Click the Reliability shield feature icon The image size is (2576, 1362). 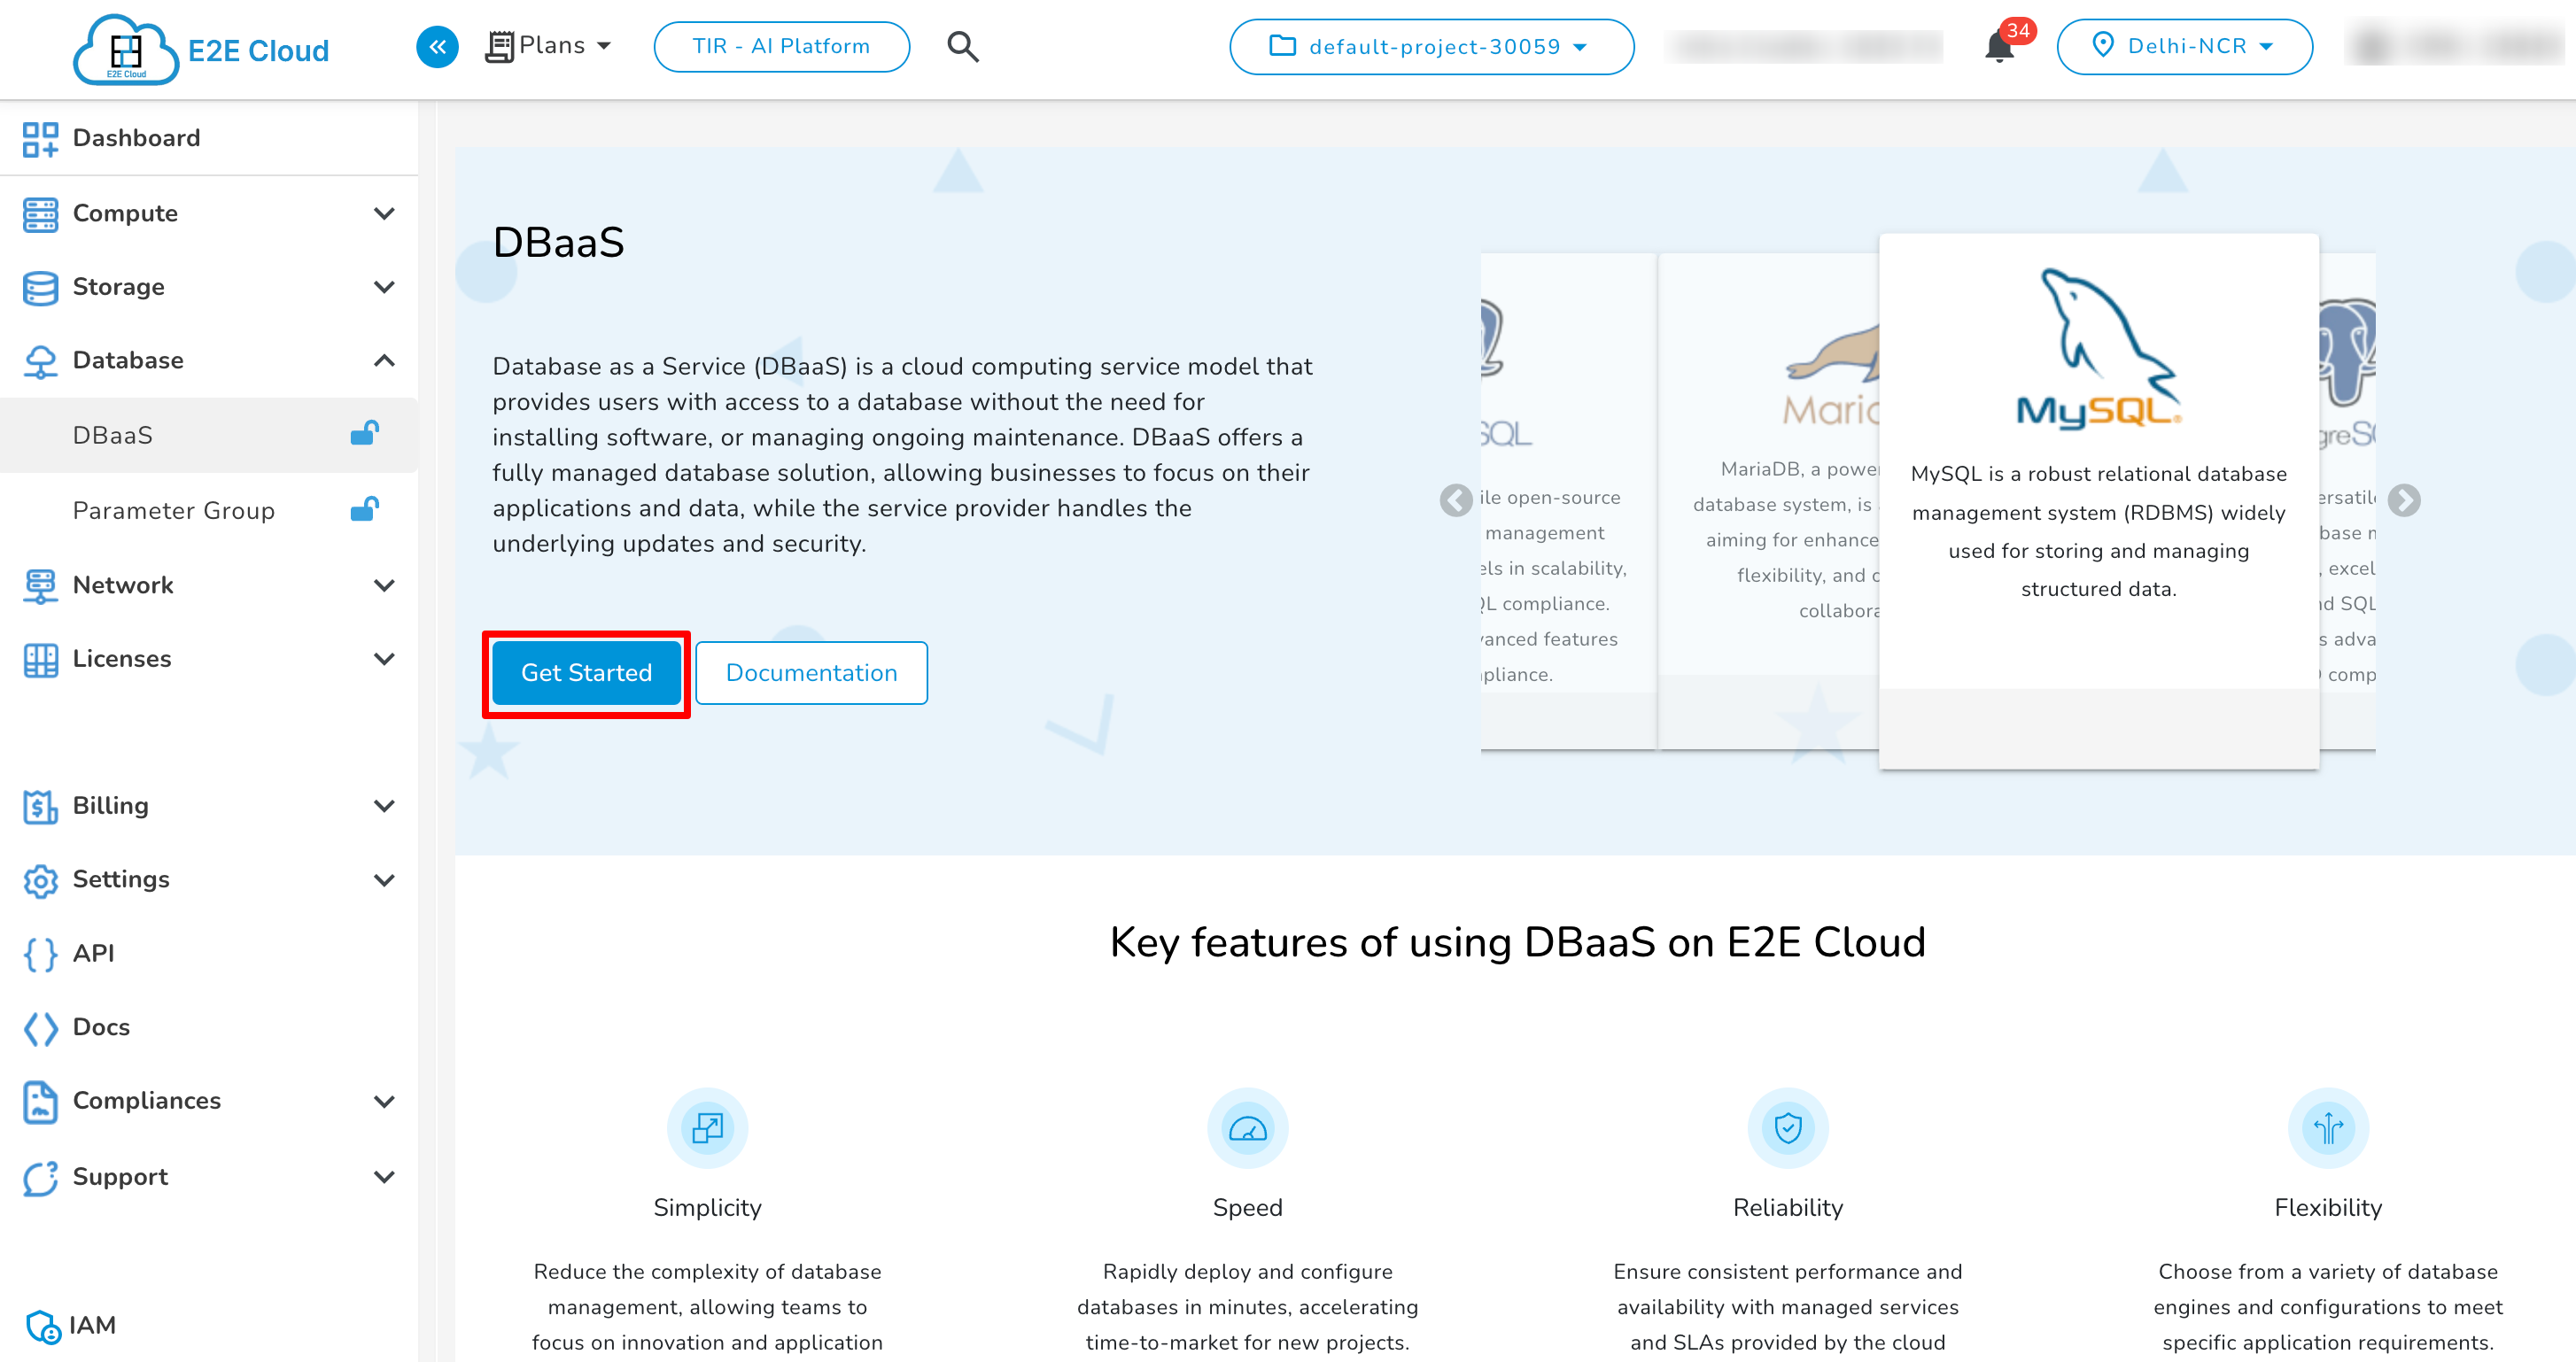click(1788, 1128)
